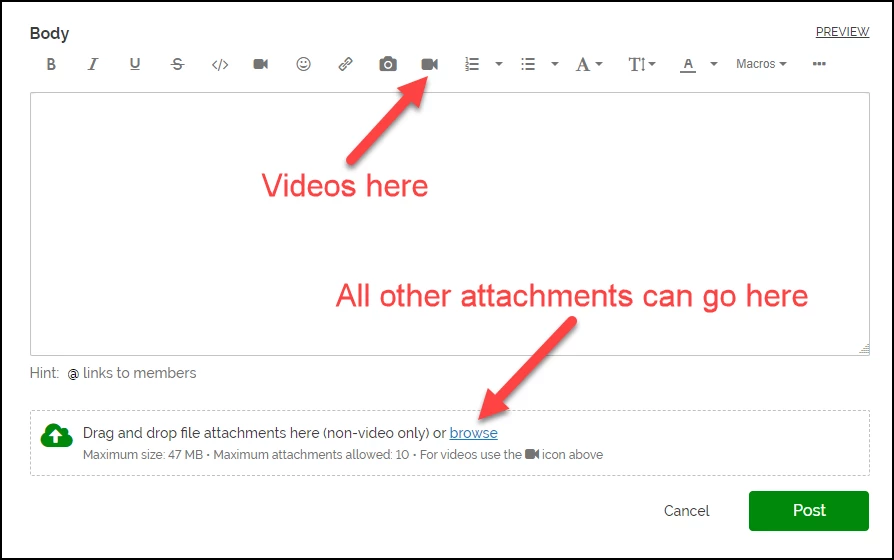Click the browse attachments link
The height and width of the screenshot is (560, 894).
pos(473,433)
